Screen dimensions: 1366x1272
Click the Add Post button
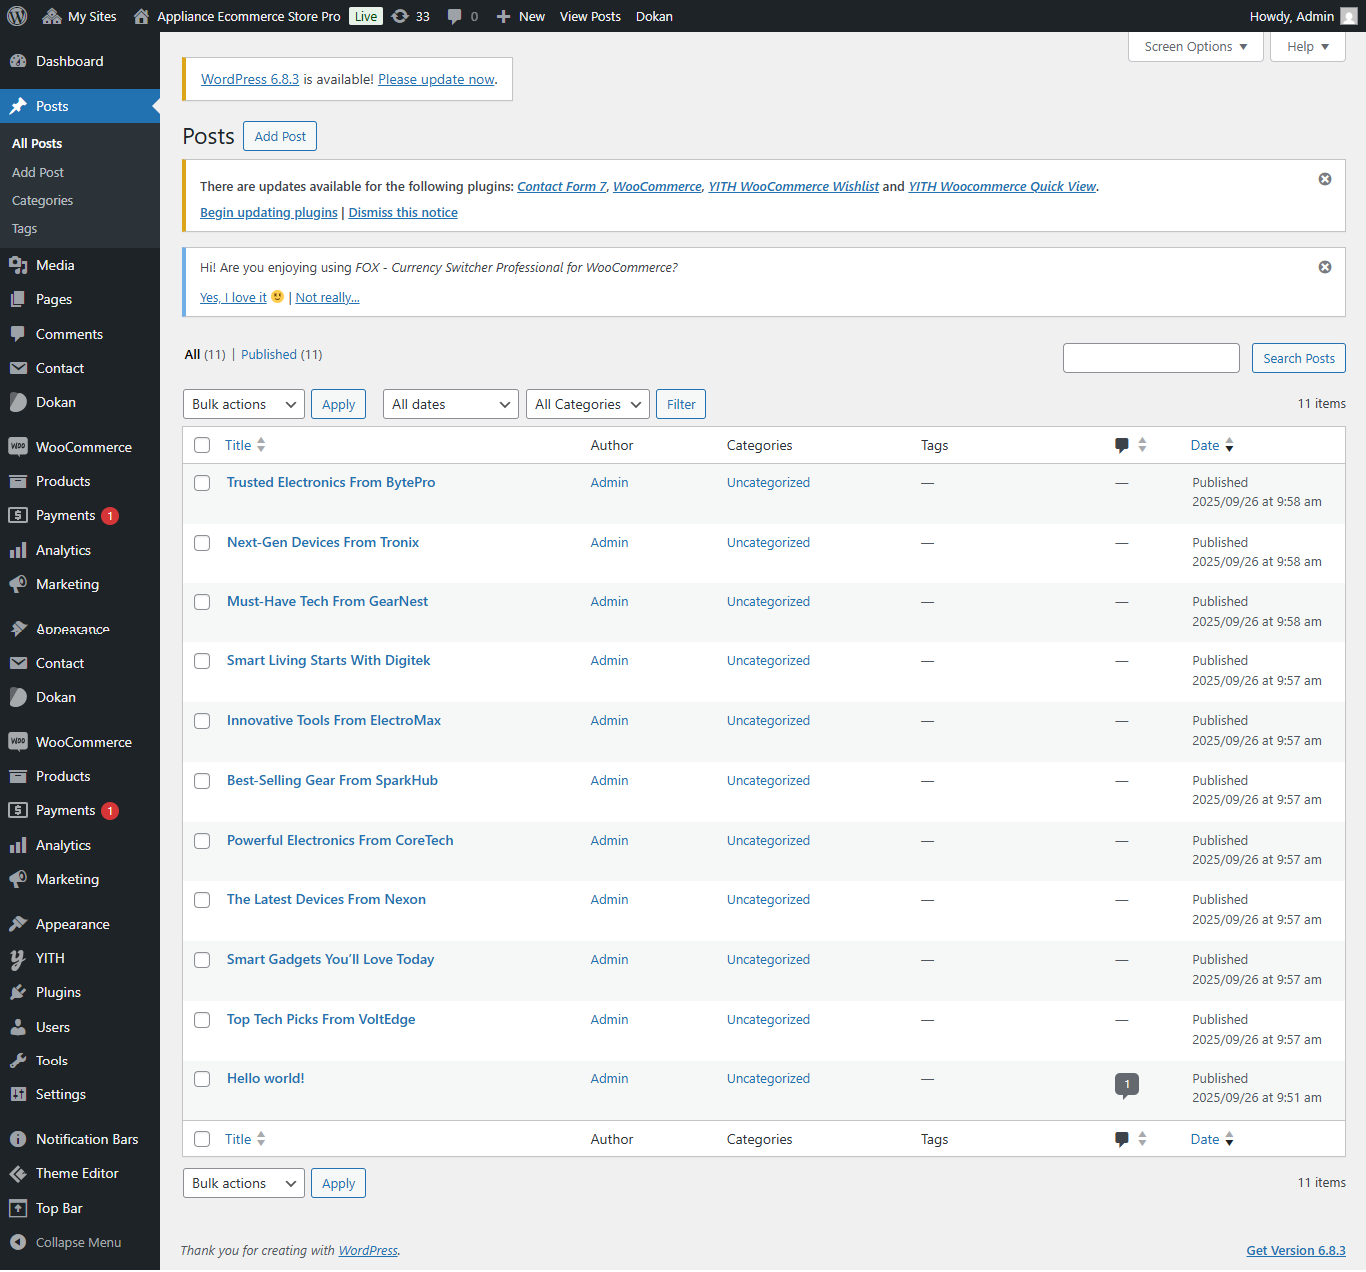[280, 136]
